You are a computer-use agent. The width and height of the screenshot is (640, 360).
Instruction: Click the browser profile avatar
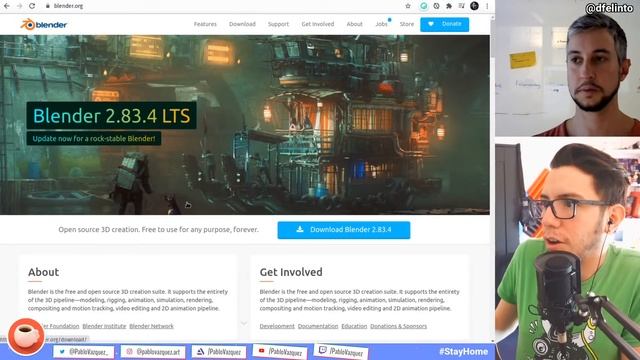[x=474, y=6]
